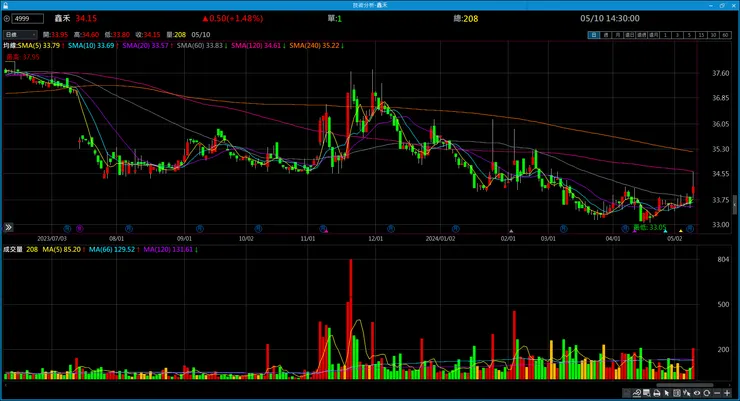The image size is (740, 401).
Task: Click the cyan triangle marker before 05/02
Action: [665, 231]
